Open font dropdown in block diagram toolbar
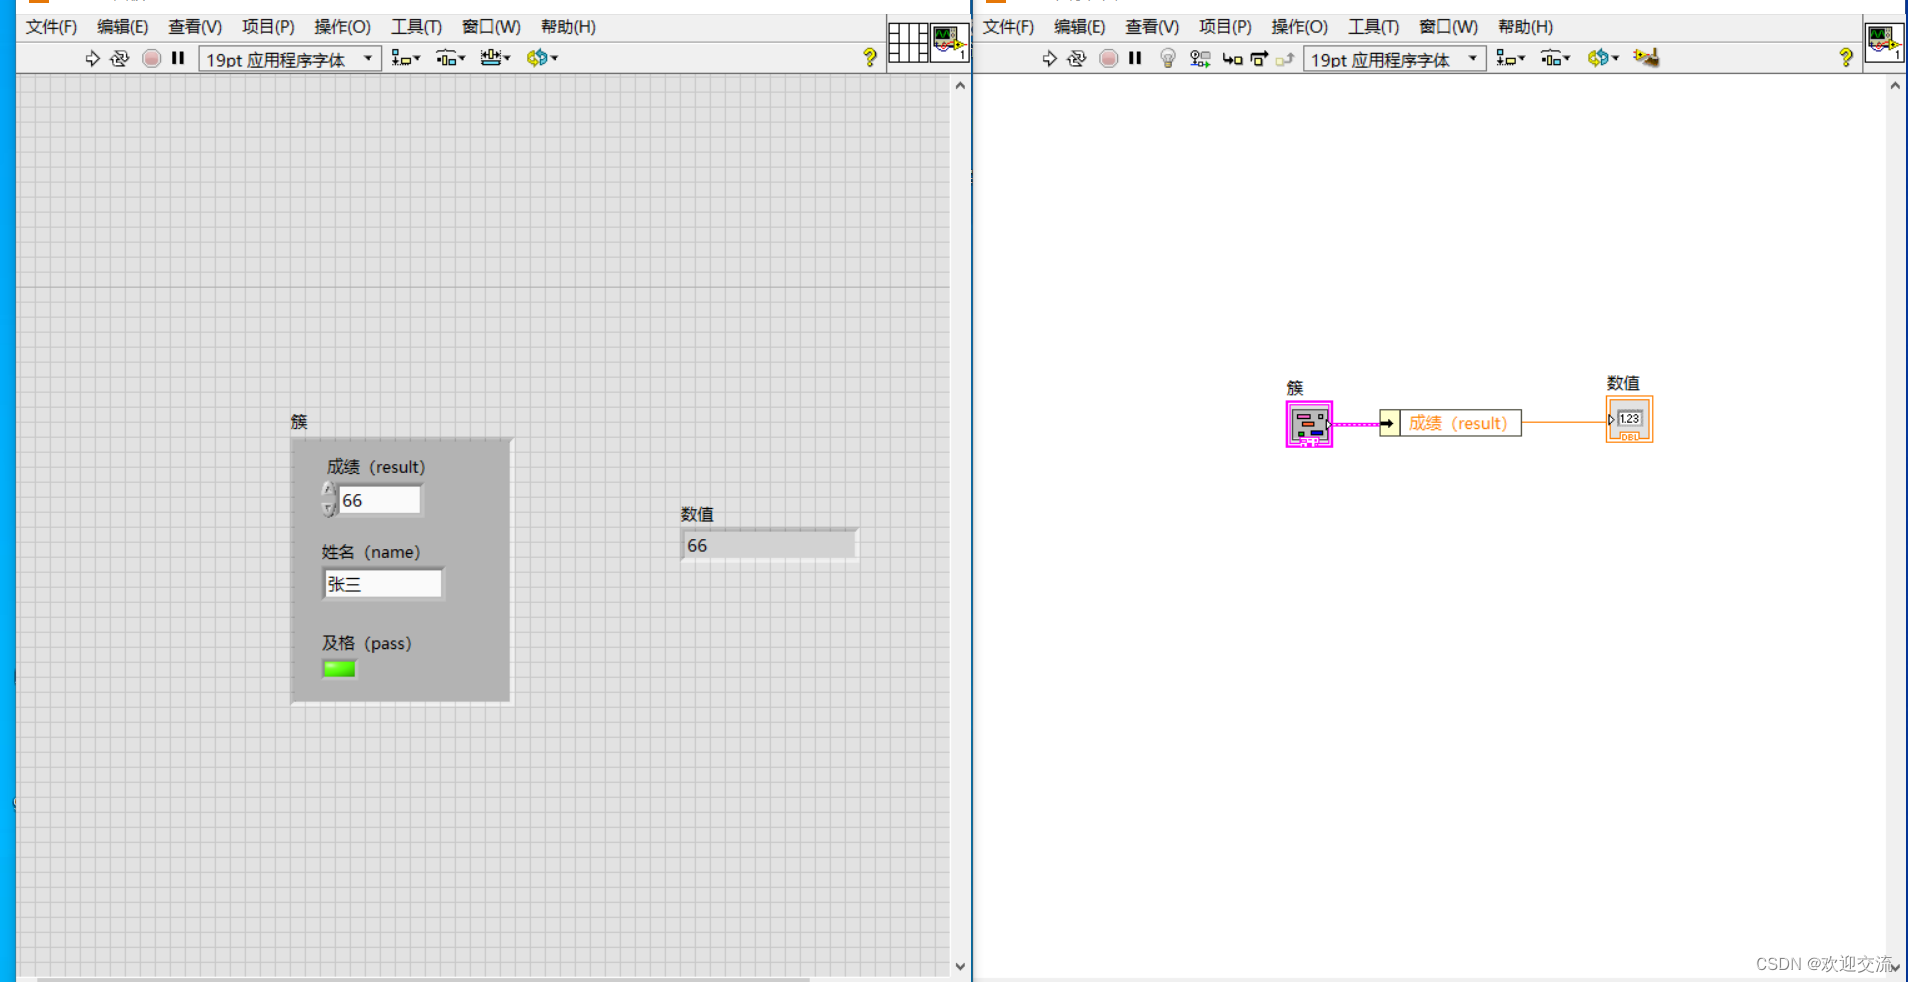The height and width of the screenshot is (982, 1908). pos(1394,59)
